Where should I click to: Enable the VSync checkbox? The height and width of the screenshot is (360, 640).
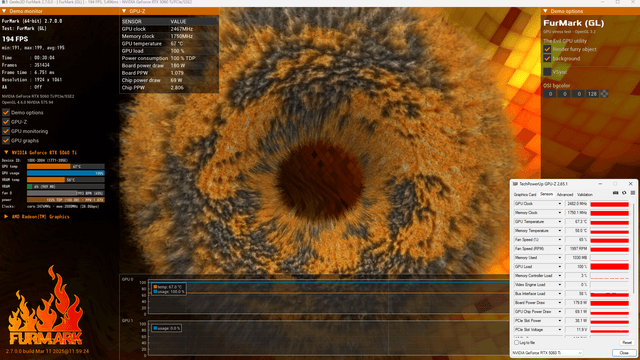pos(547,72)
